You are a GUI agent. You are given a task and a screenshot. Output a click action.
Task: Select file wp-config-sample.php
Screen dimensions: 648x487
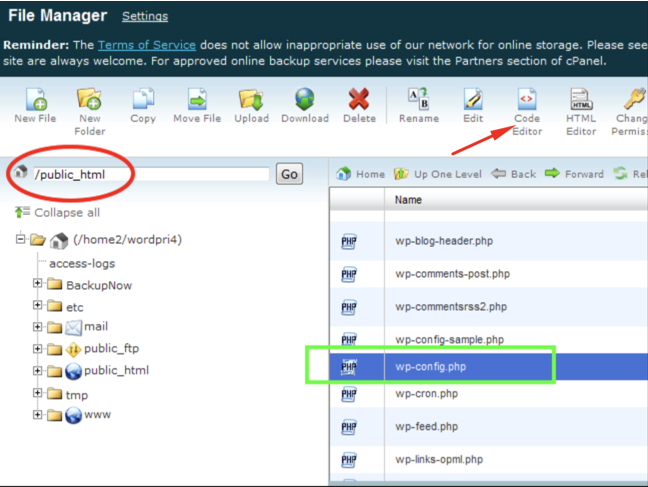tap(450, 339)
